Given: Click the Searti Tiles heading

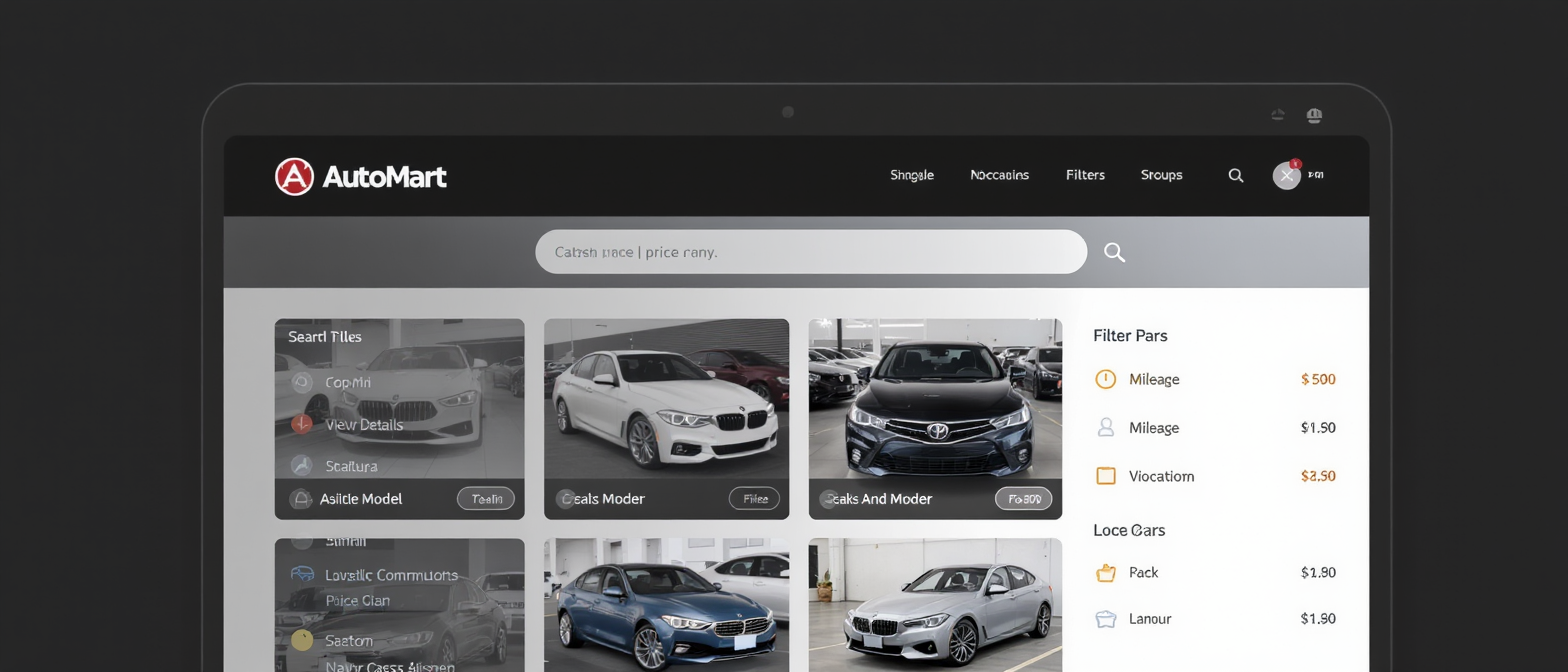Looking at the screenshot, I should pos(325,337).
